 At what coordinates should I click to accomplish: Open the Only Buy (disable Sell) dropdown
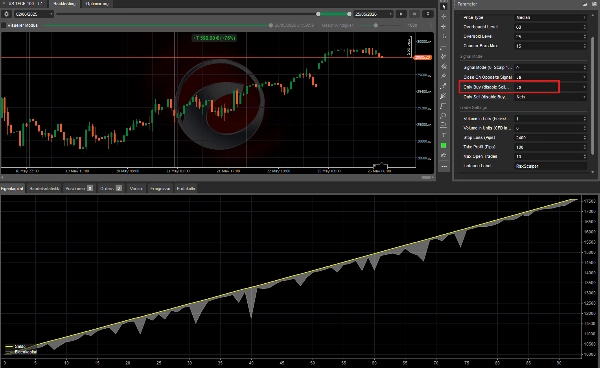click(550, 87)
